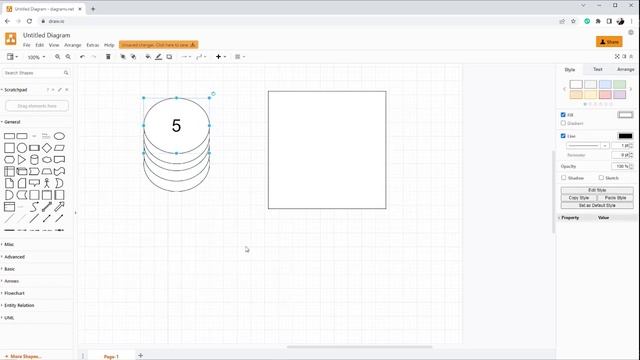Open the table dropdown in toolbar
Image resolution: width=640 pixels, height=360 pixels.
coord(240,57)
